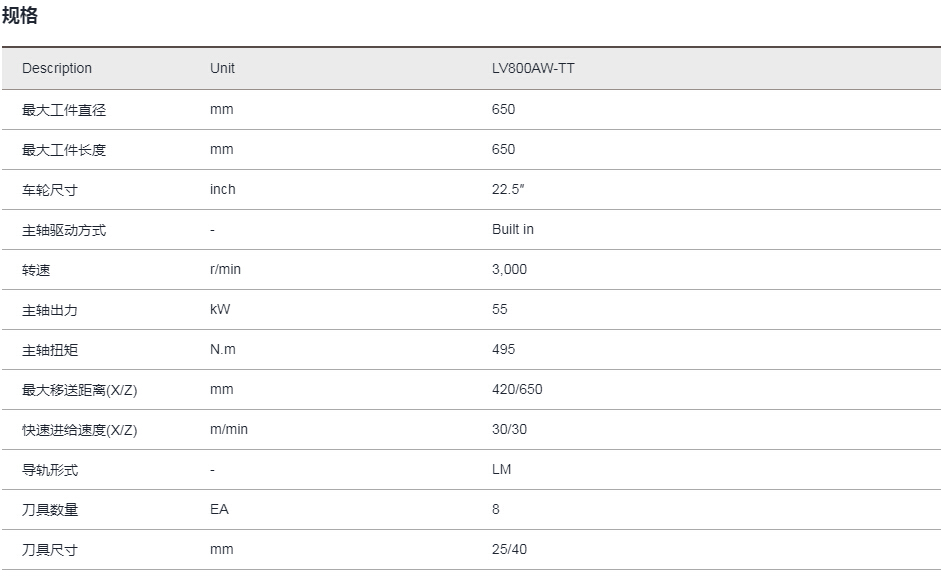Click the 车轮尺寸 row label
This screenshot has width=941, height=576.
(50, 190)
